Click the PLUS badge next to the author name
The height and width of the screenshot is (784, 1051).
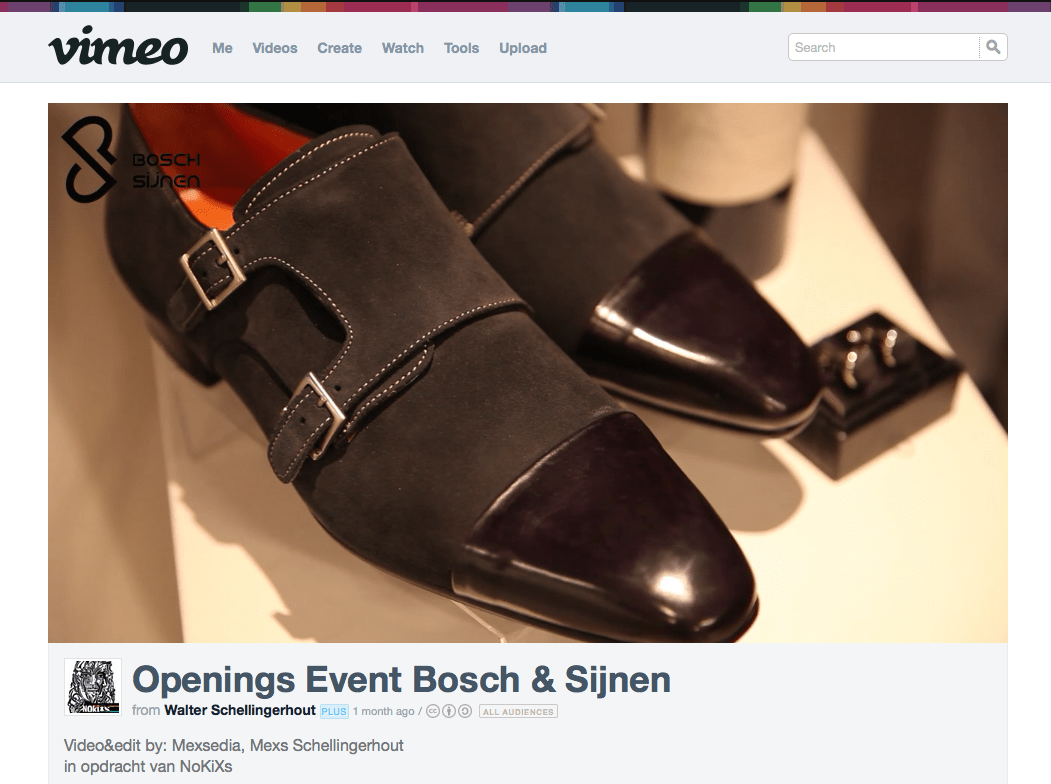[334, 712]
